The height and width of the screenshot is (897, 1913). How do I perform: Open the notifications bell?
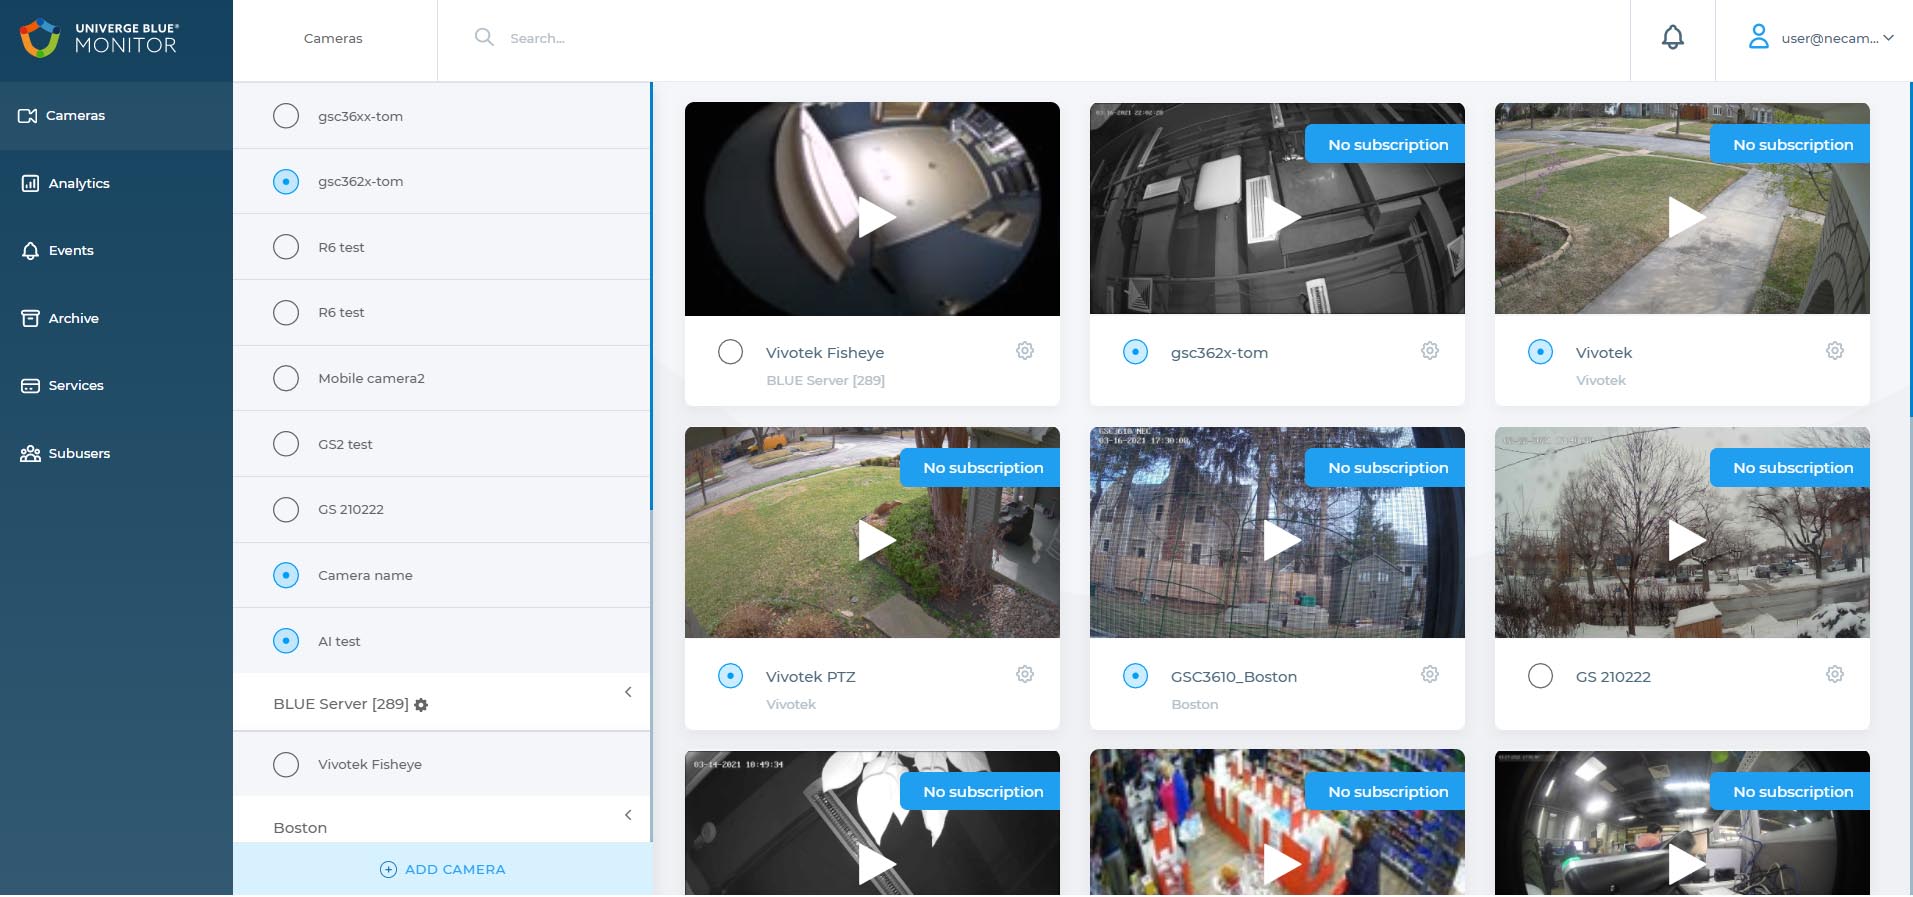(1672, 38)
